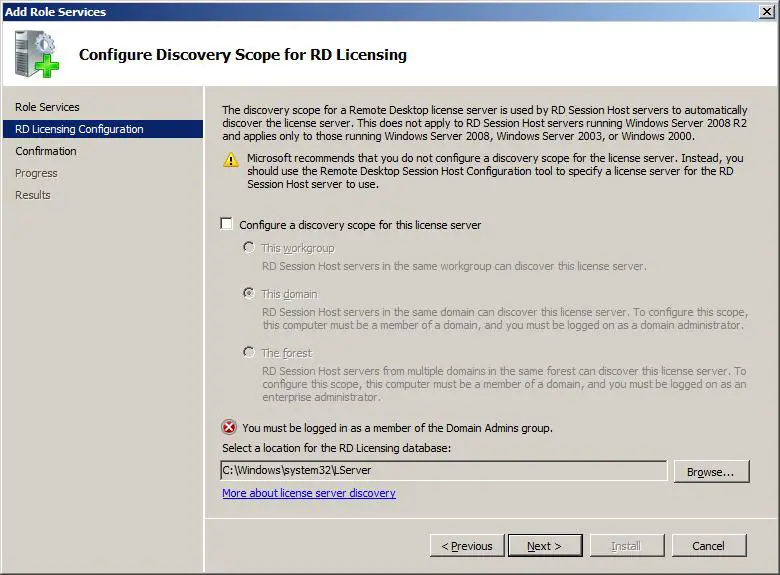Choose The forest radio option

pyautogui.click(x=249, y=352)
